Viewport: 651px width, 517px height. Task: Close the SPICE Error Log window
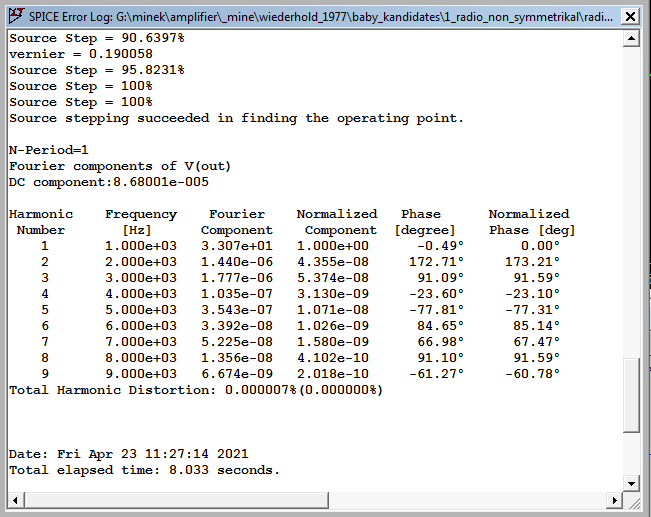click(x=630, y=17)
